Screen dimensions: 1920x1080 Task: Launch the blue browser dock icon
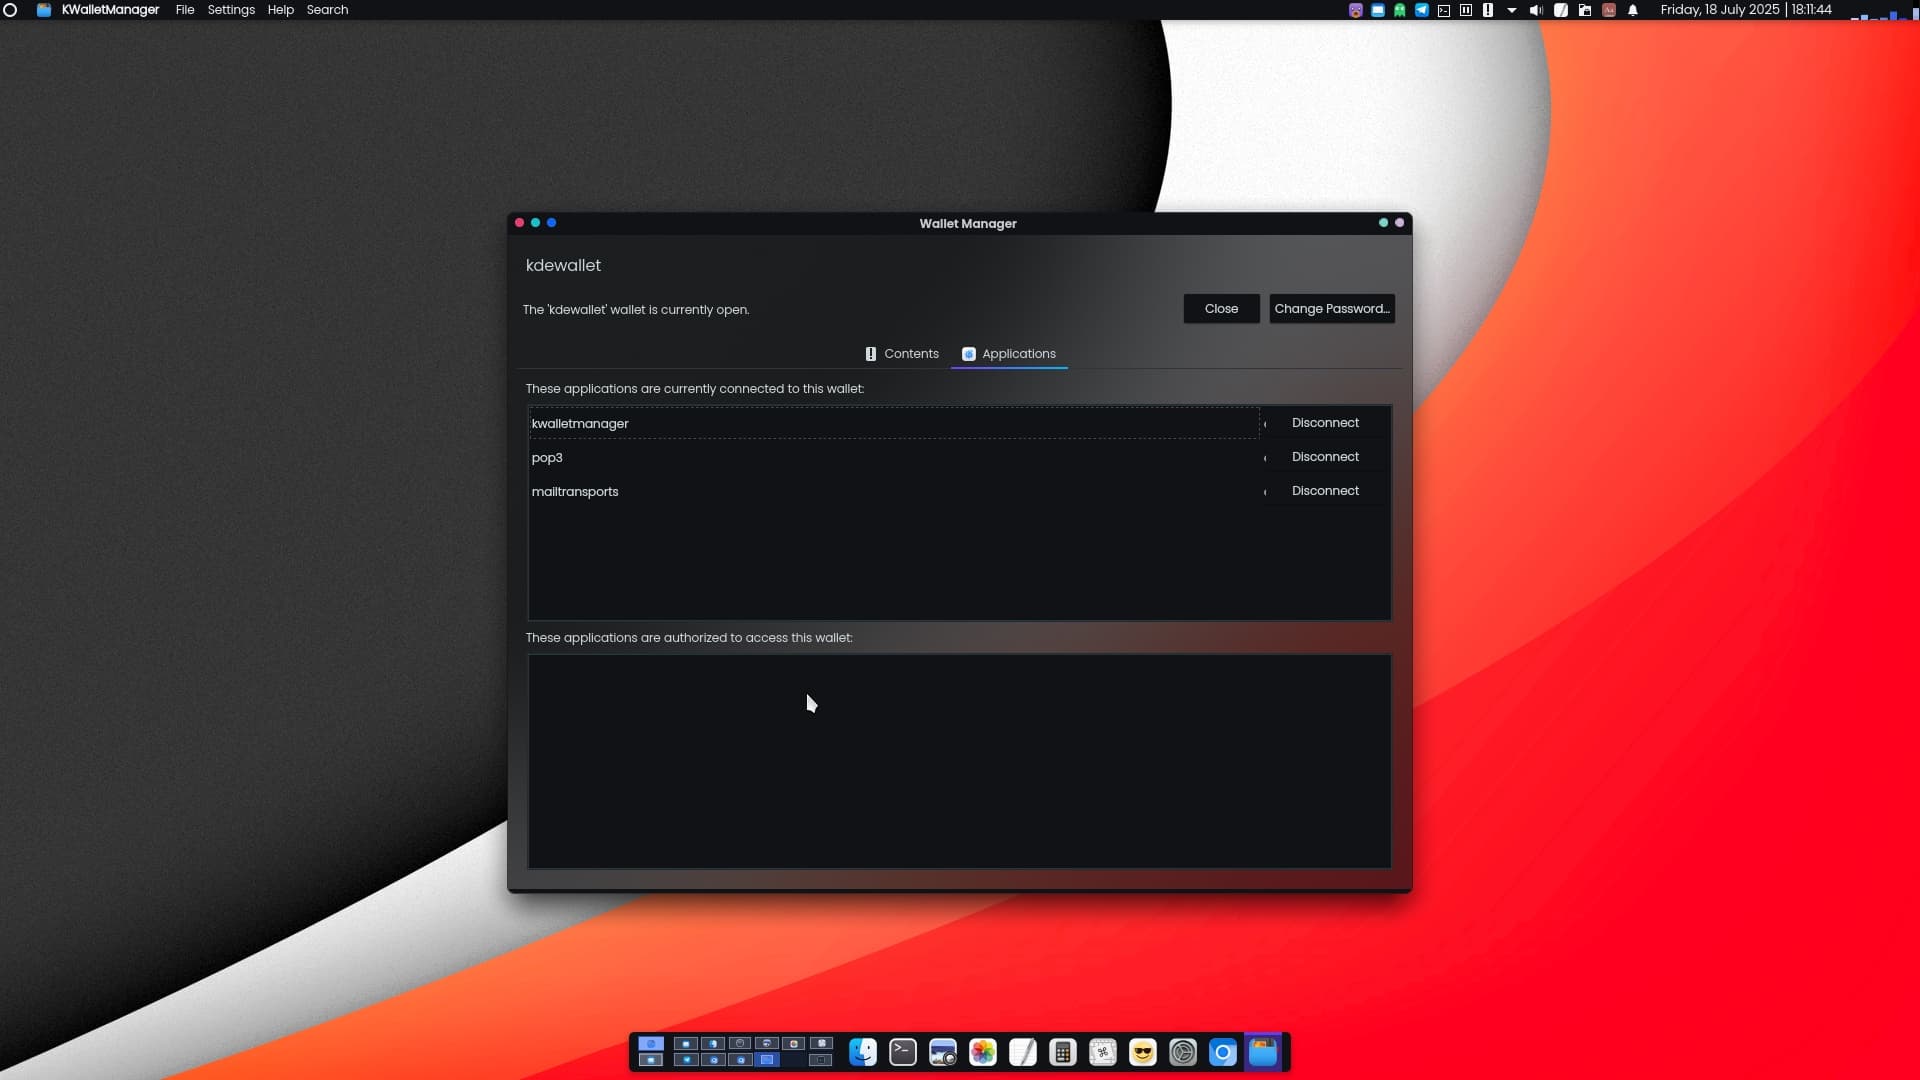(1223, 1052)
